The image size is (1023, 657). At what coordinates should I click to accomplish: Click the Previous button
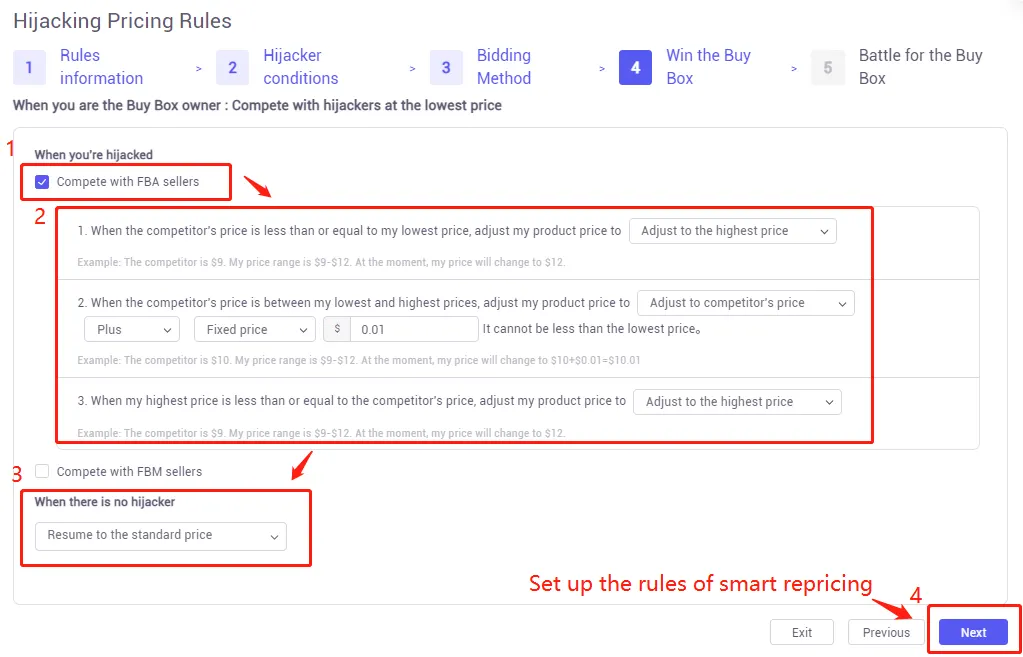[886, 631]
